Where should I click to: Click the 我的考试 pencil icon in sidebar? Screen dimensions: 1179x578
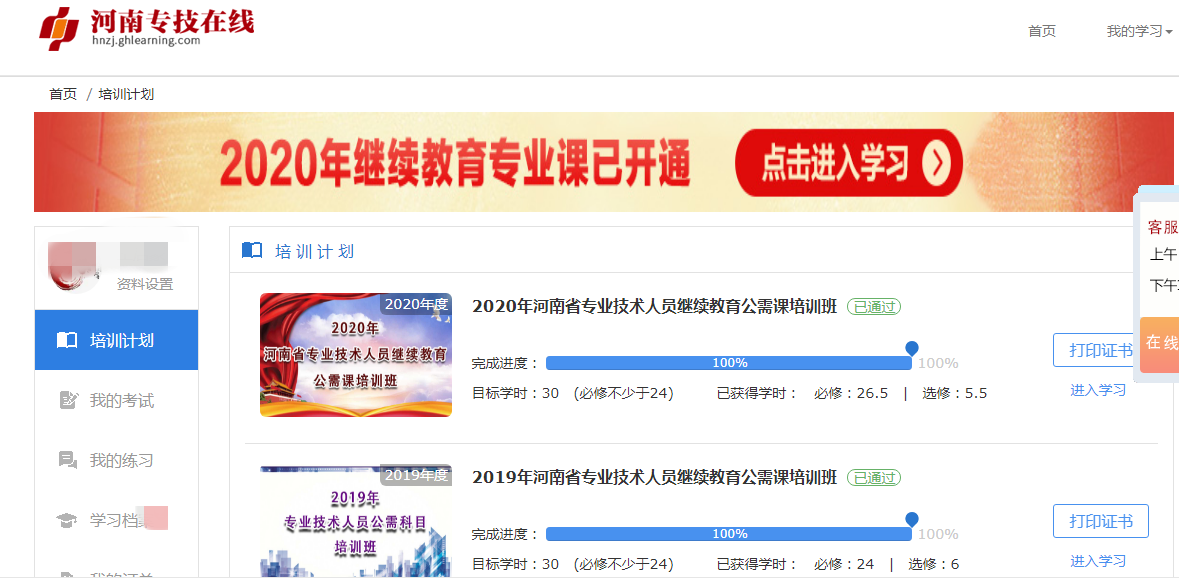67,401
